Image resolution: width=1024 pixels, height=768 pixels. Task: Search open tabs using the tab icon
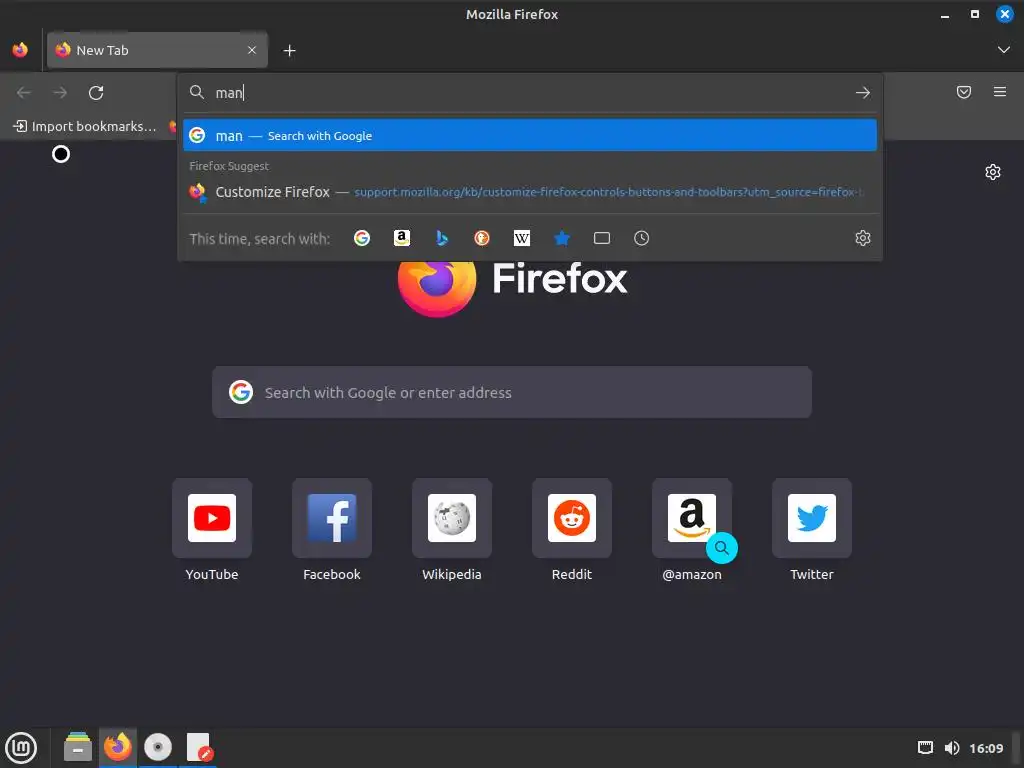click(601, 238)
